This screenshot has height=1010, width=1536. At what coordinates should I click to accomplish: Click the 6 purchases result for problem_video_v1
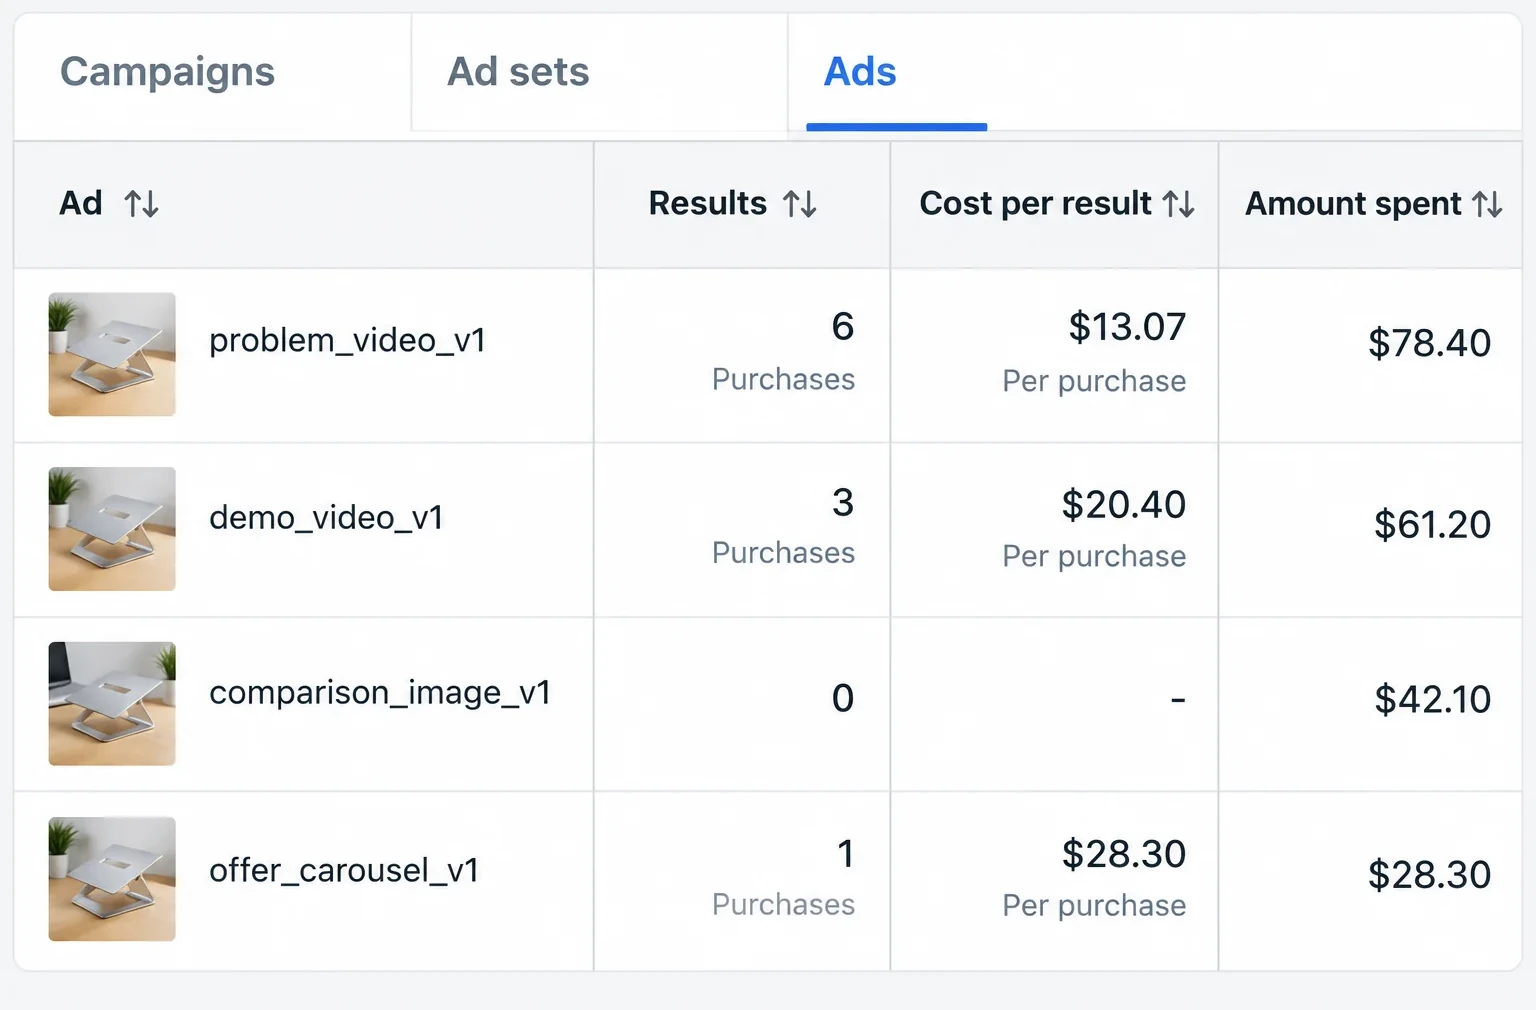[843, 327]
